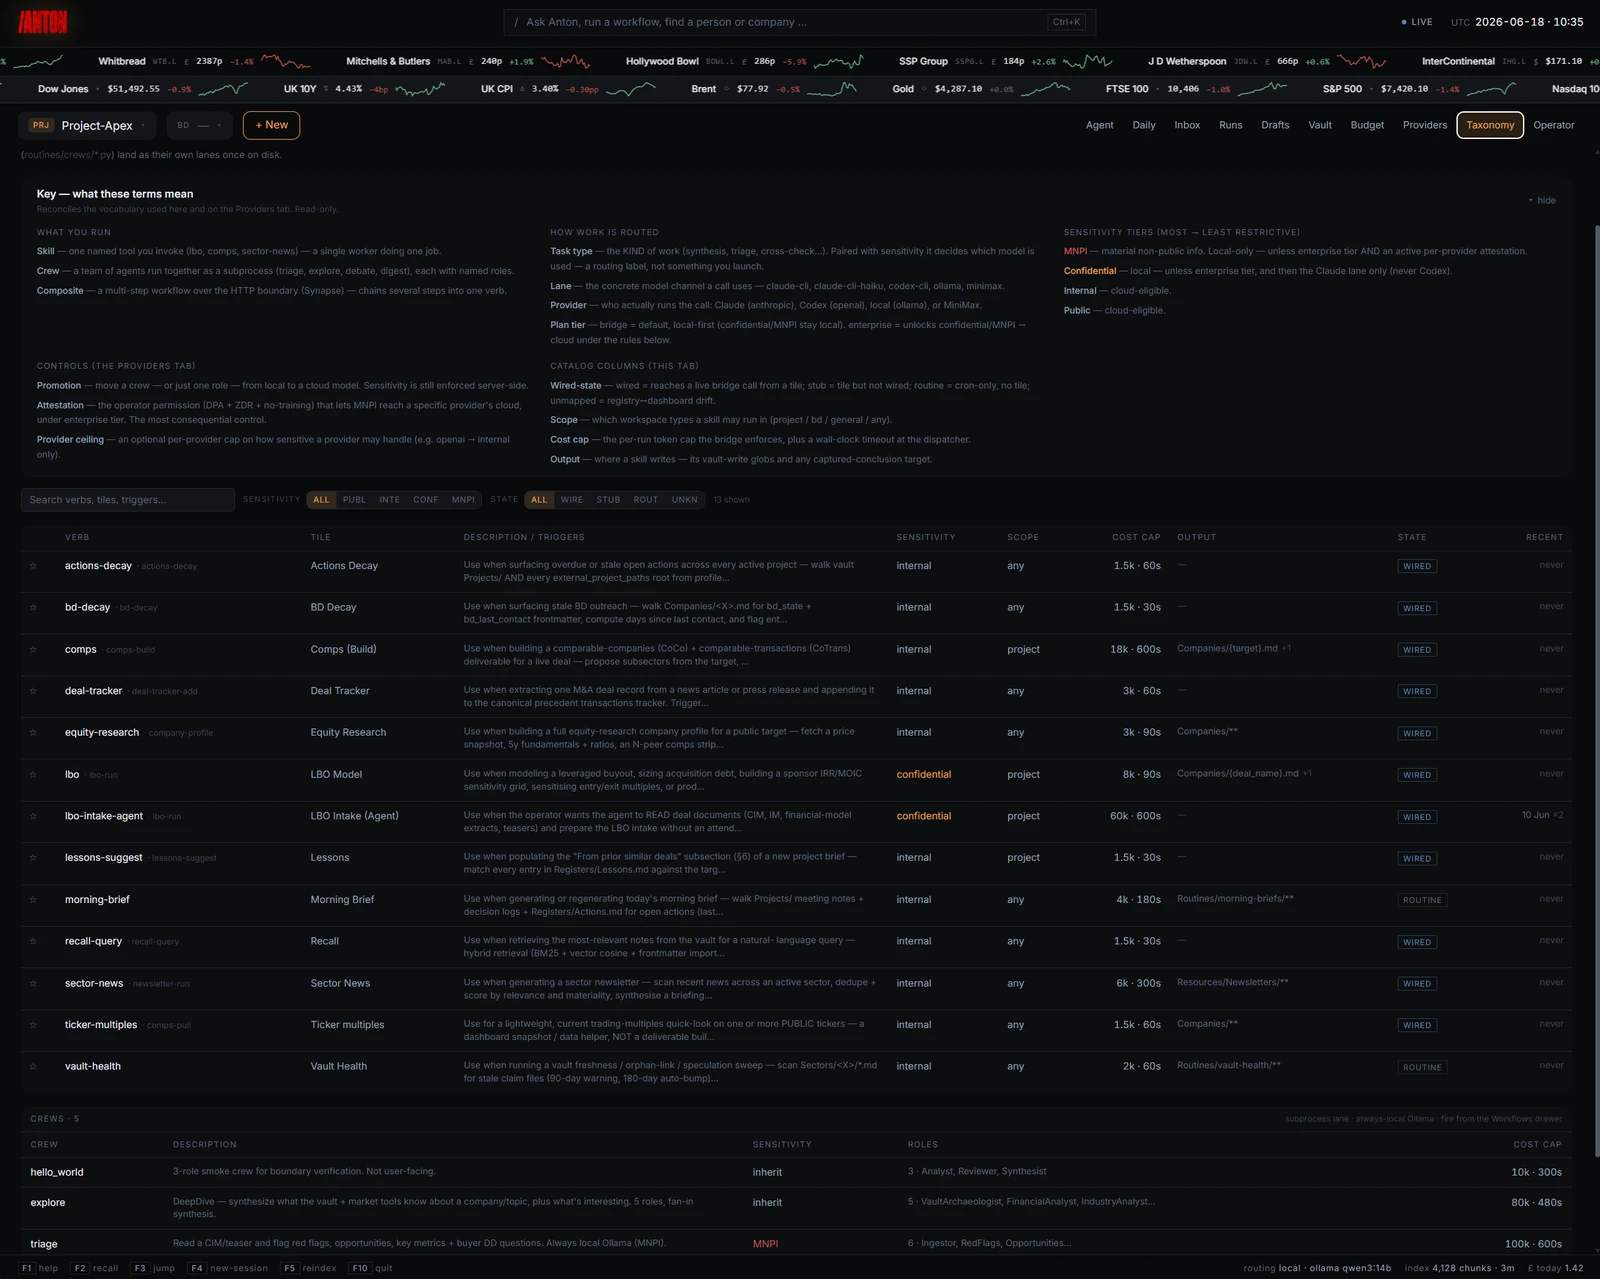Click the explore crew name
The width and height of the screenshot is (1600, 1279).
coord(48,1203)
